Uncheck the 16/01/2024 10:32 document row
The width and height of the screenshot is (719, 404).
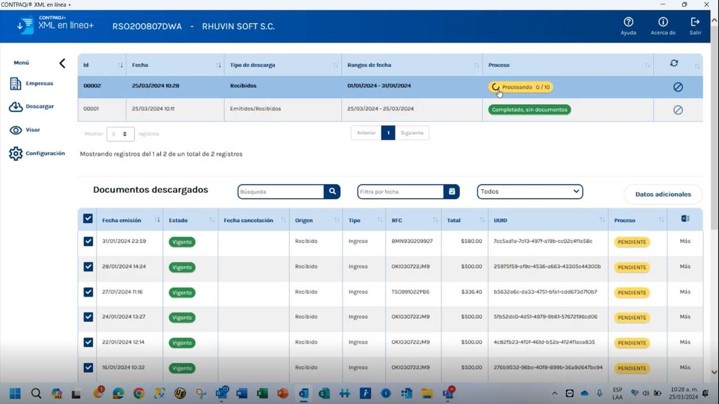(88, 368)
